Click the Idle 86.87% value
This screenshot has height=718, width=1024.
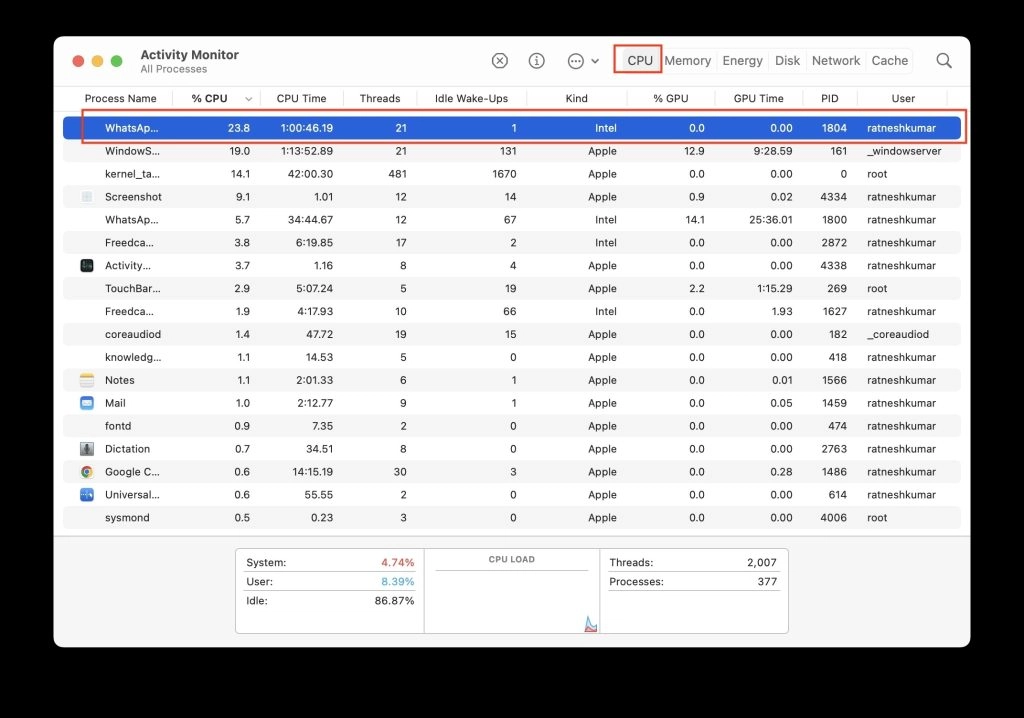394,600
